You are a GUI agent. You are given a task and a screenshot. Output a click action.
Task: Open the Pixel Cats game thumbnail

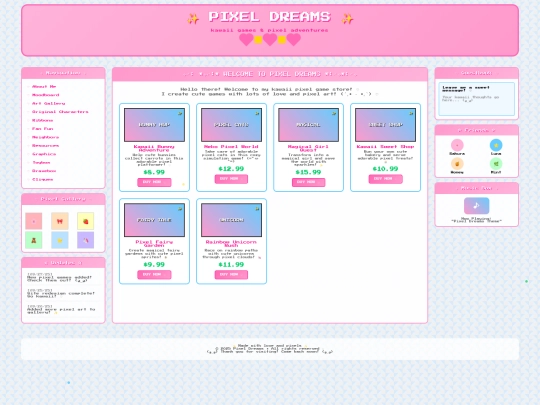point(231,125)
